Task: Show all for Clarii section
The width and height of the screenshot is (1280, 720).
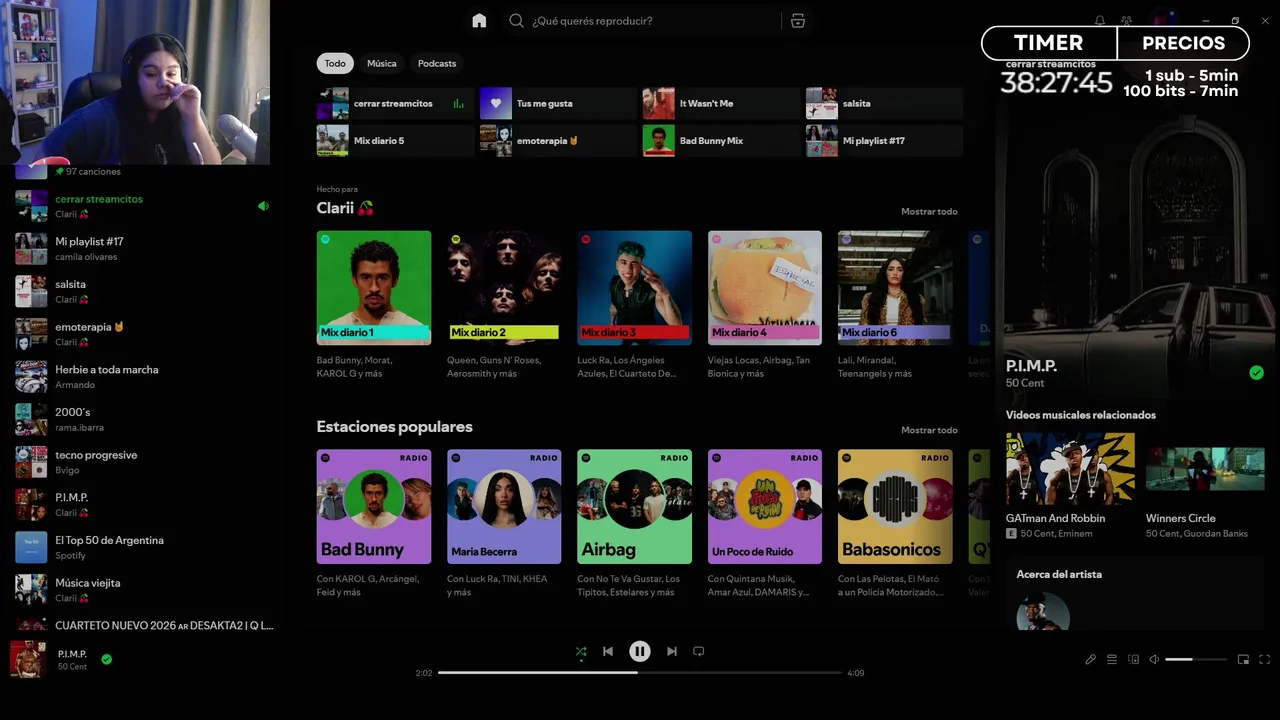Action: click(x=929, y=211)
